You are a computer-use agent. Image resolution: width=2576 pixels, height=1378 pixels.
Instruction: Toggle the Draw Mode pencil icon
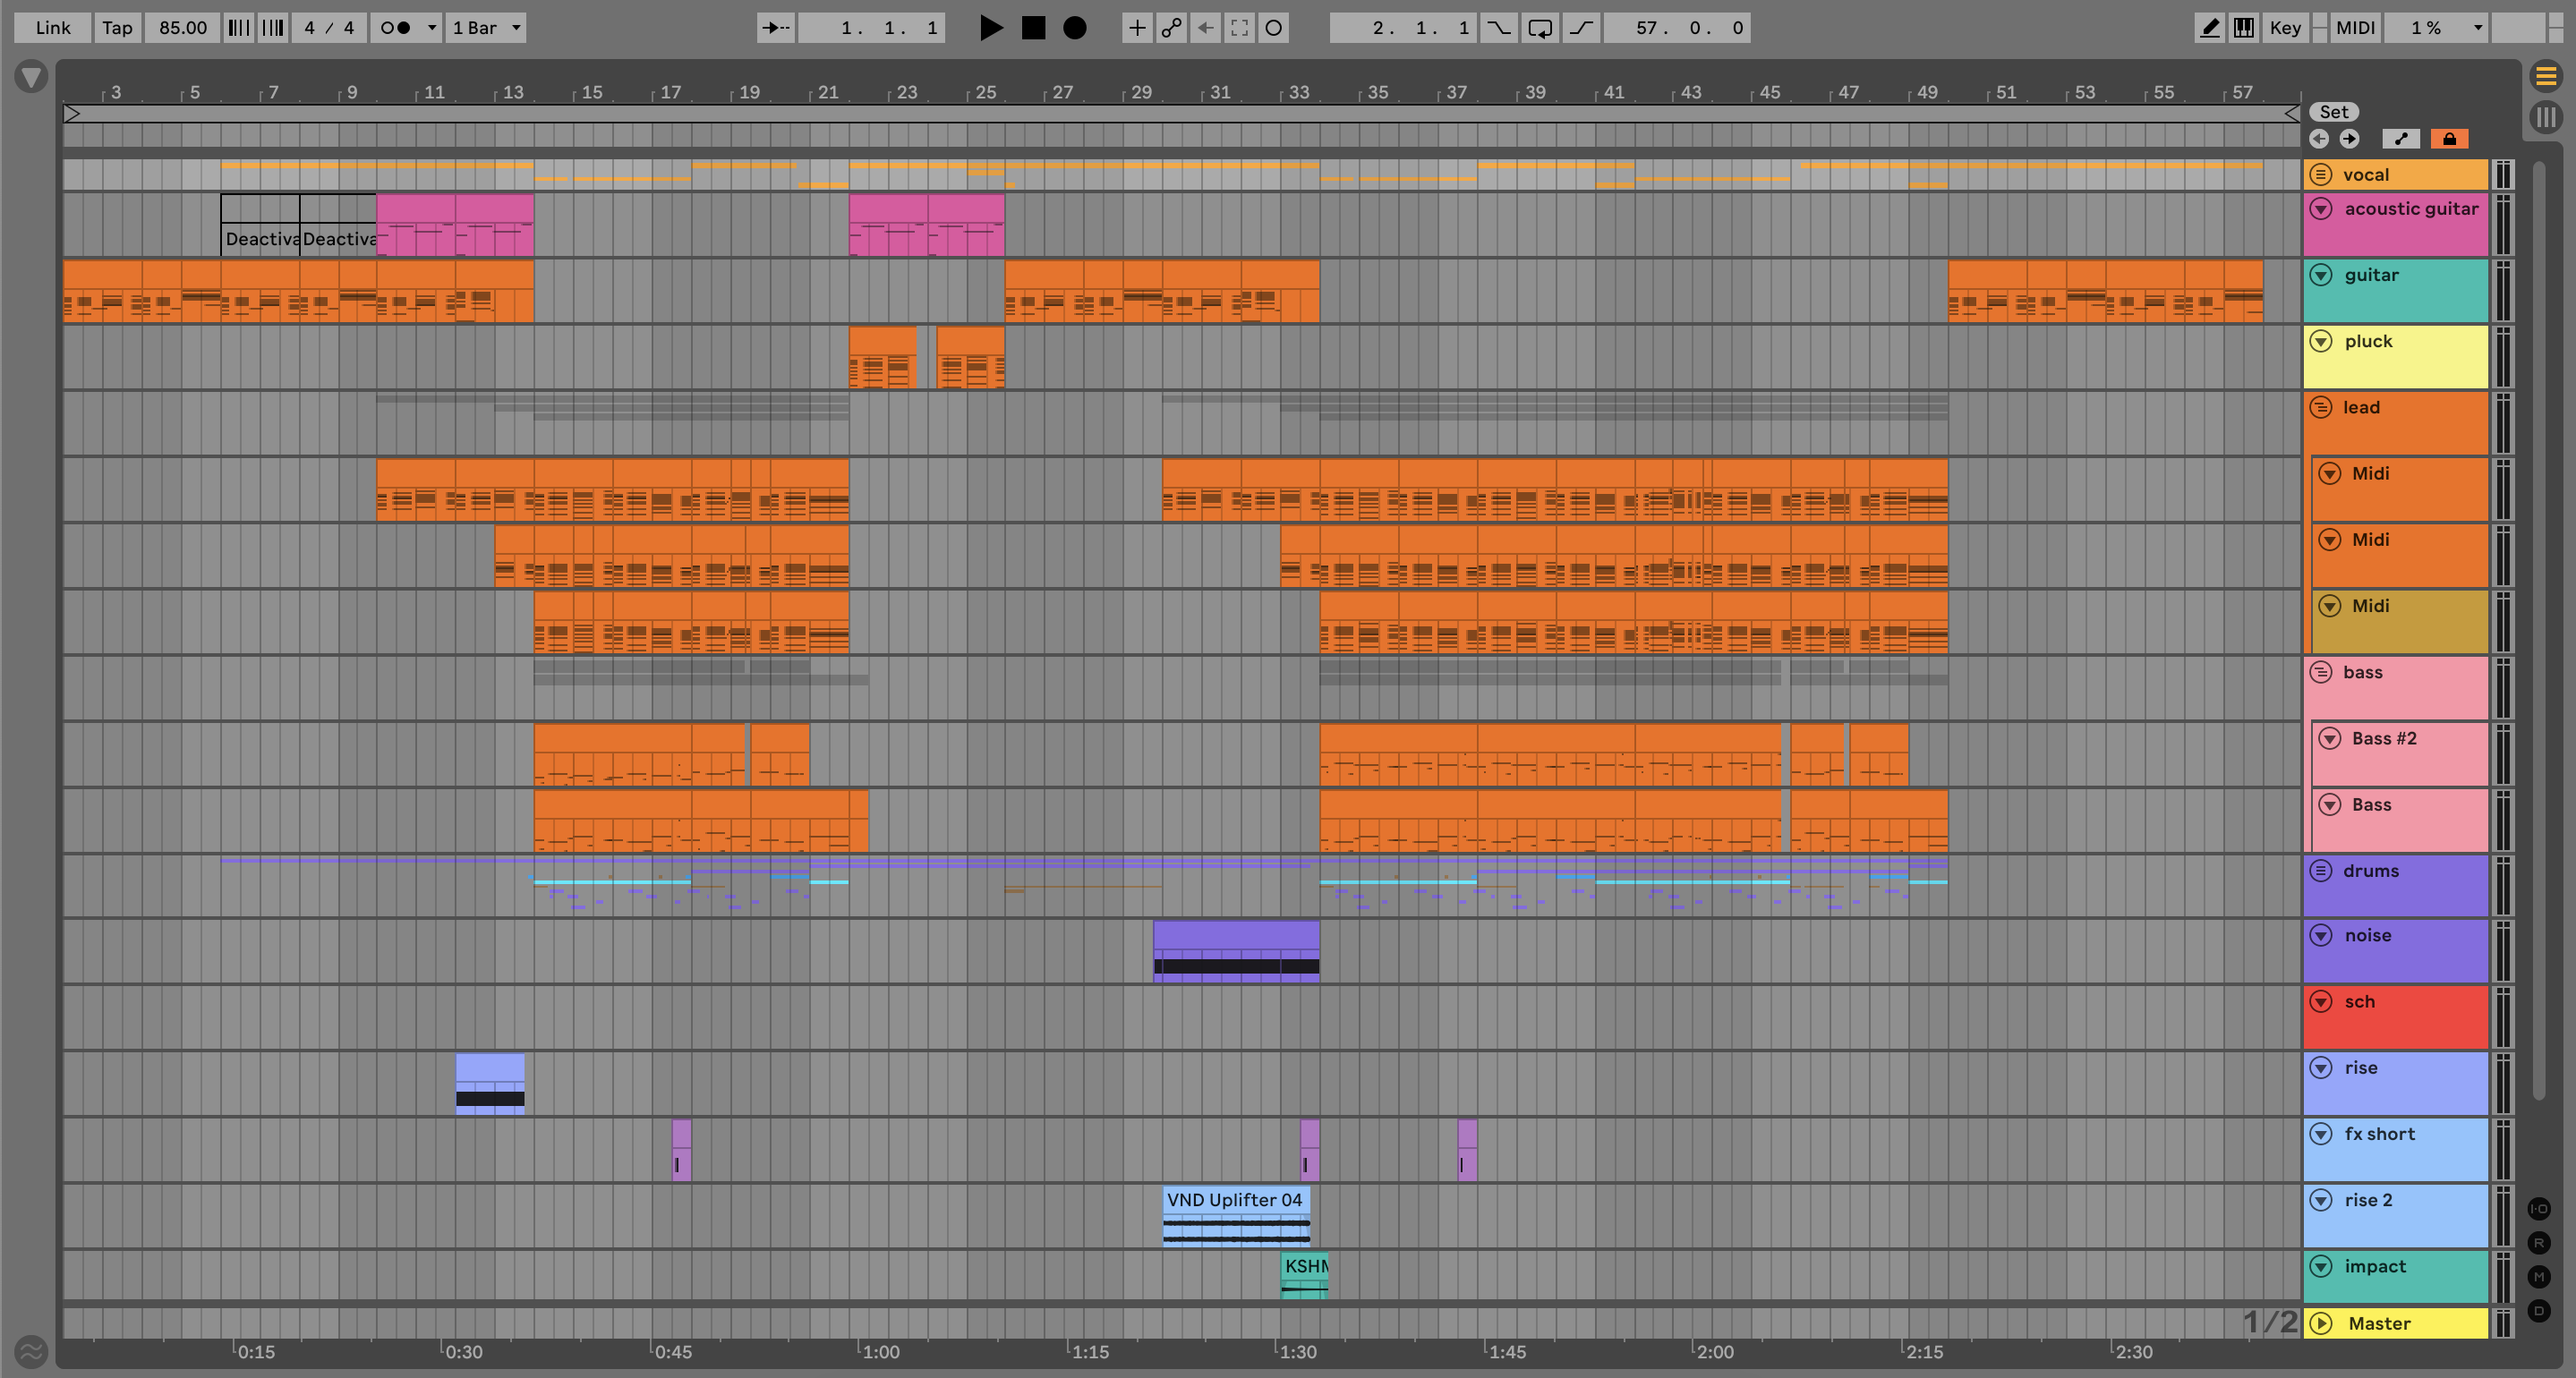2209,28
